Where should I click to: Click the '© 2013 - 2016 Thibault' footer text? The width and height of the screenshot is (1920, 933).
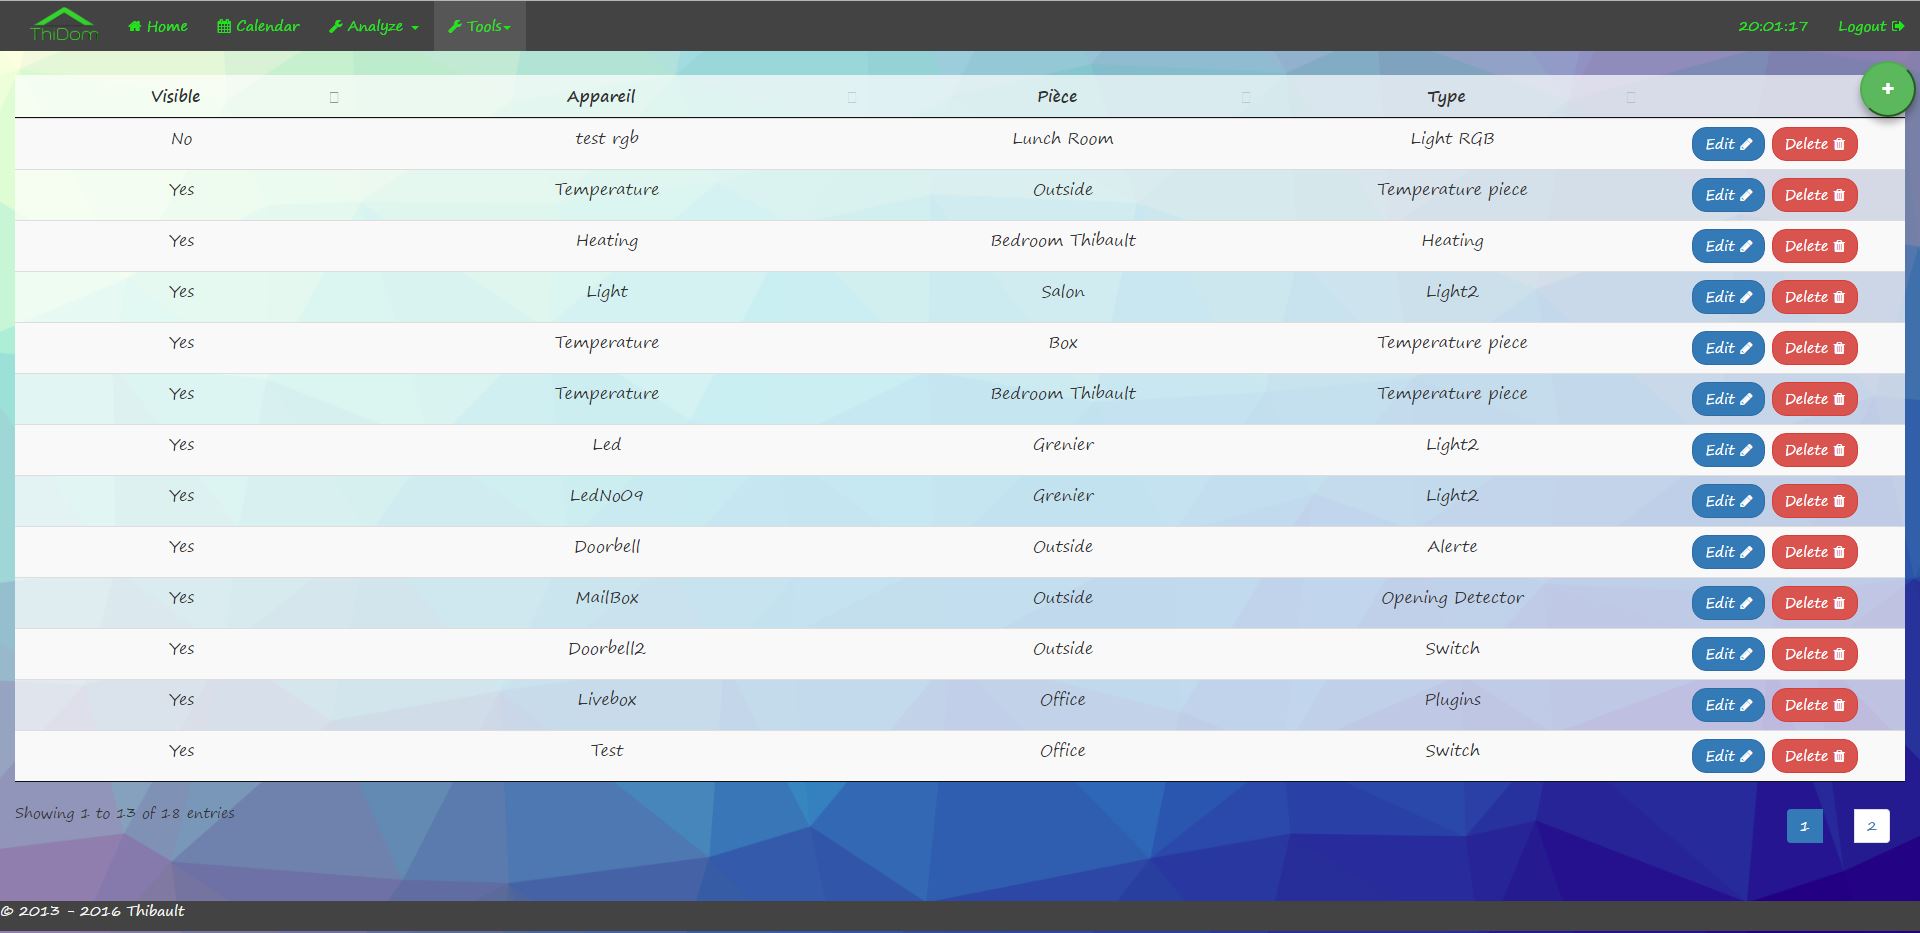(93, 911)
